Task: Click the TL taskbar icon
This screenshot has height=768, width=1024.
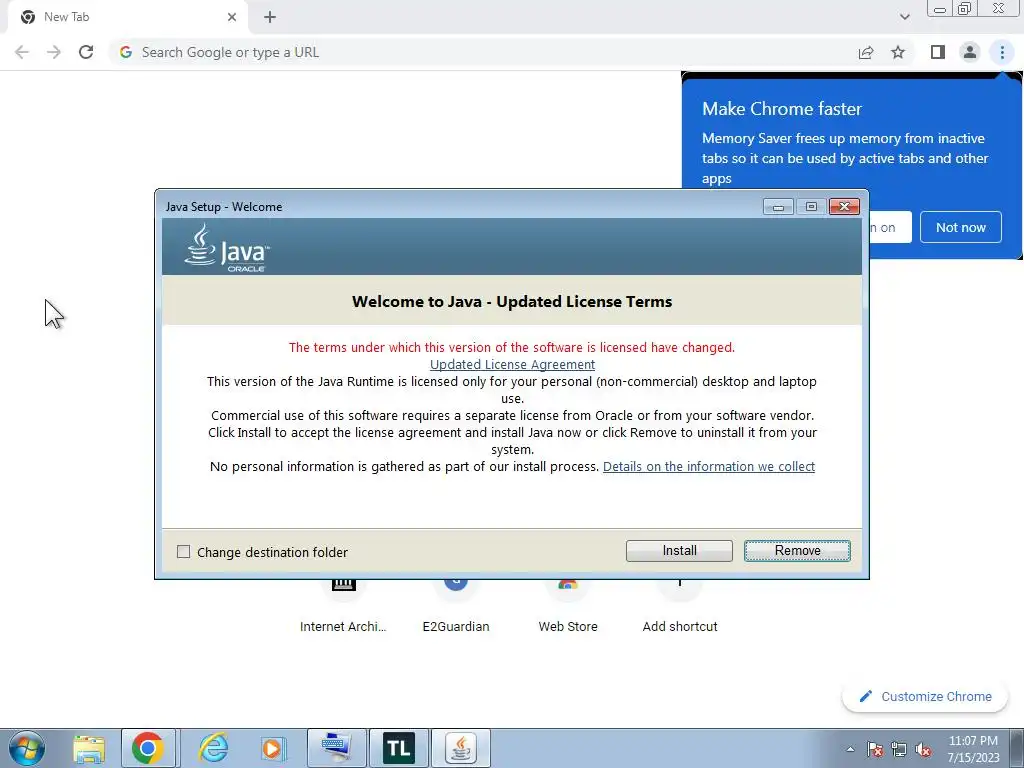Action: coord(398,748)
